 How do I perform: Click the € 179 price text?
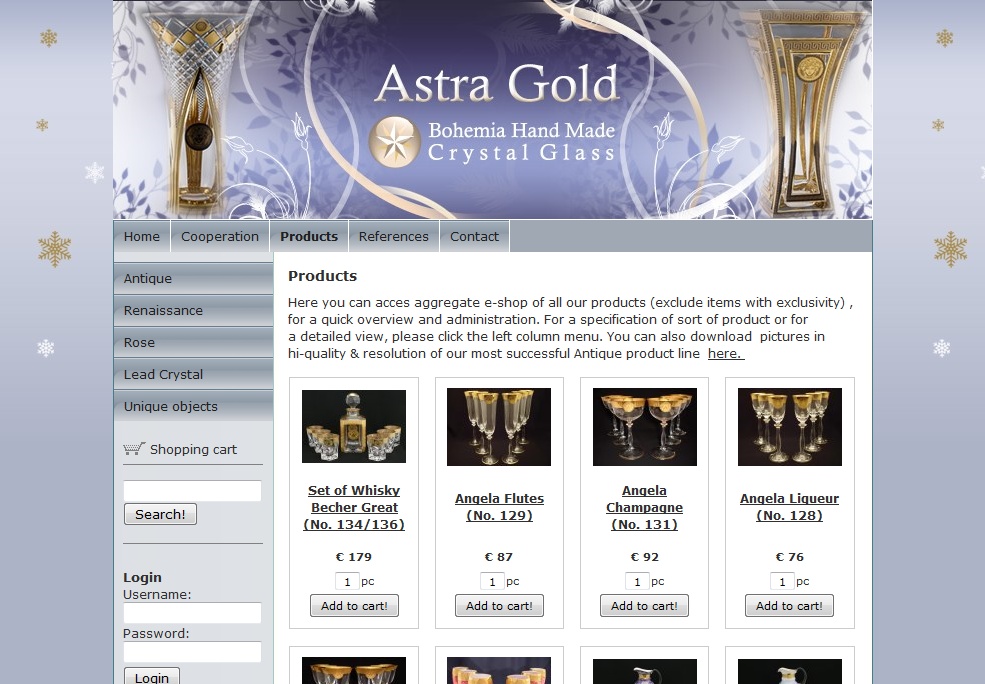(x=354, y=556)
